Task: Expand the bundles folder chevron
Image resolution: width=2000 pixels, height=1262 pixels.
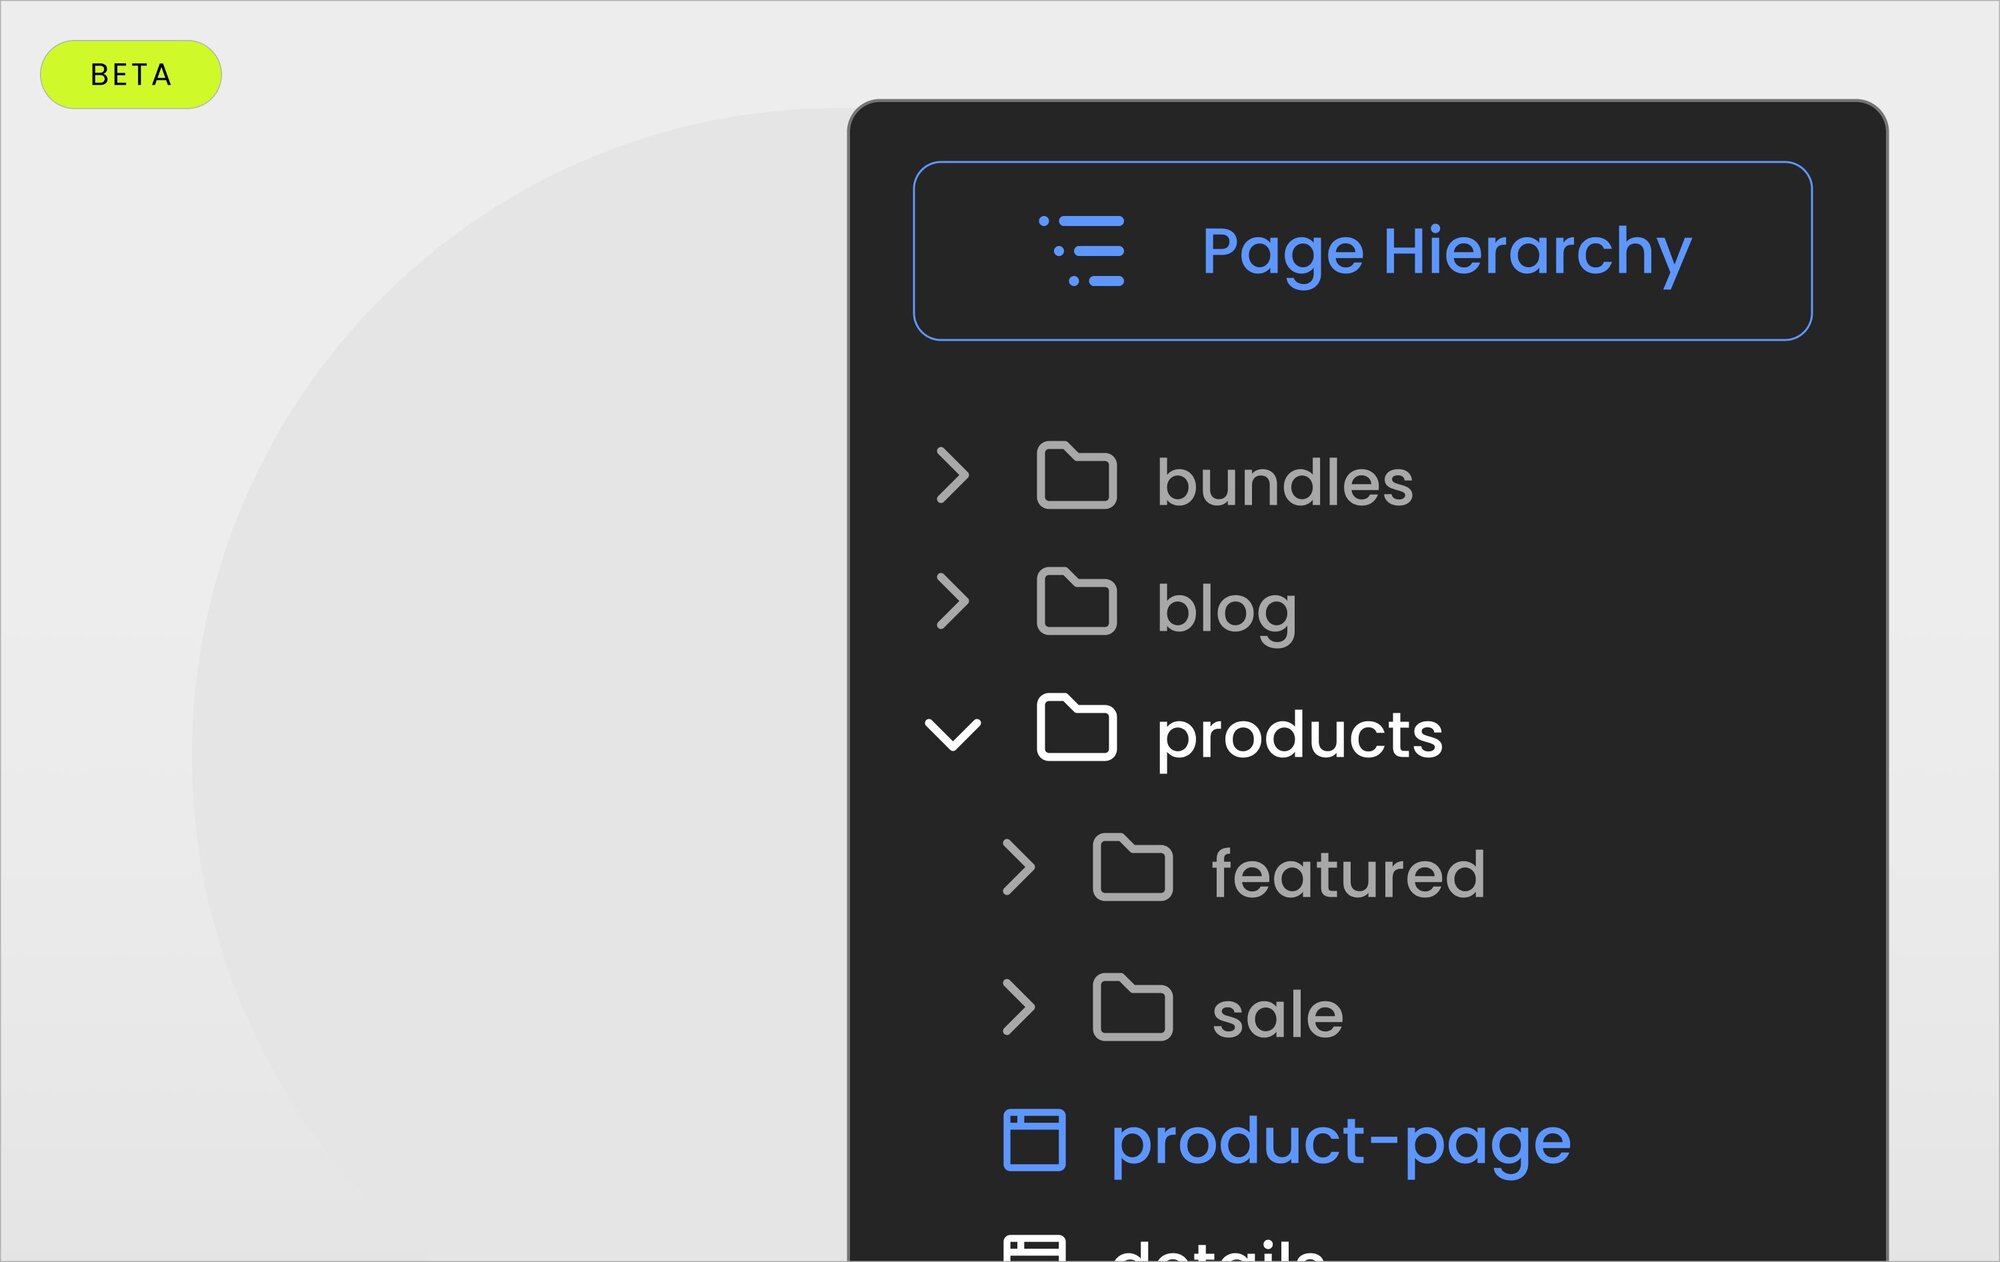Action: coord(953,475)
